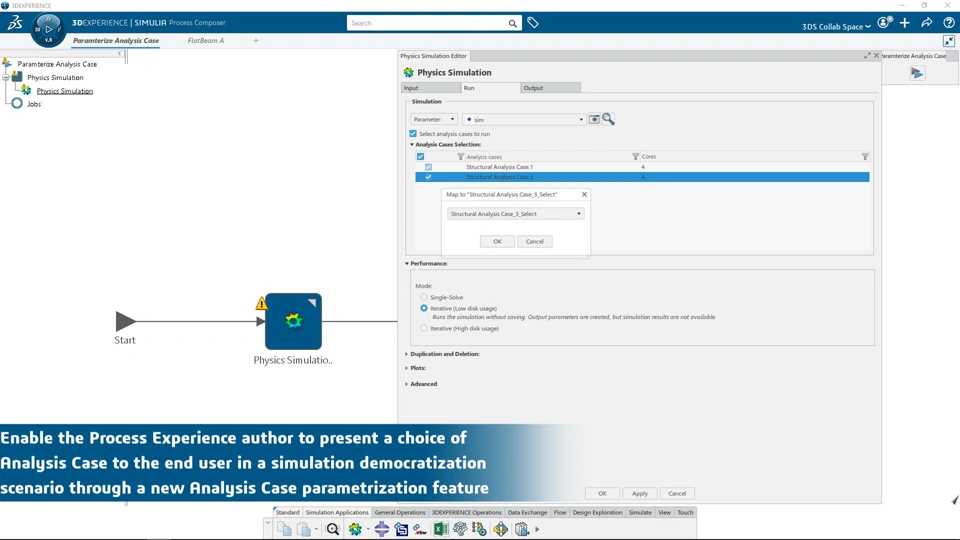Toggle Select analysis cases to run checkbox
The height and width of the screenshot is (540, 960).
tap(413, 133)
